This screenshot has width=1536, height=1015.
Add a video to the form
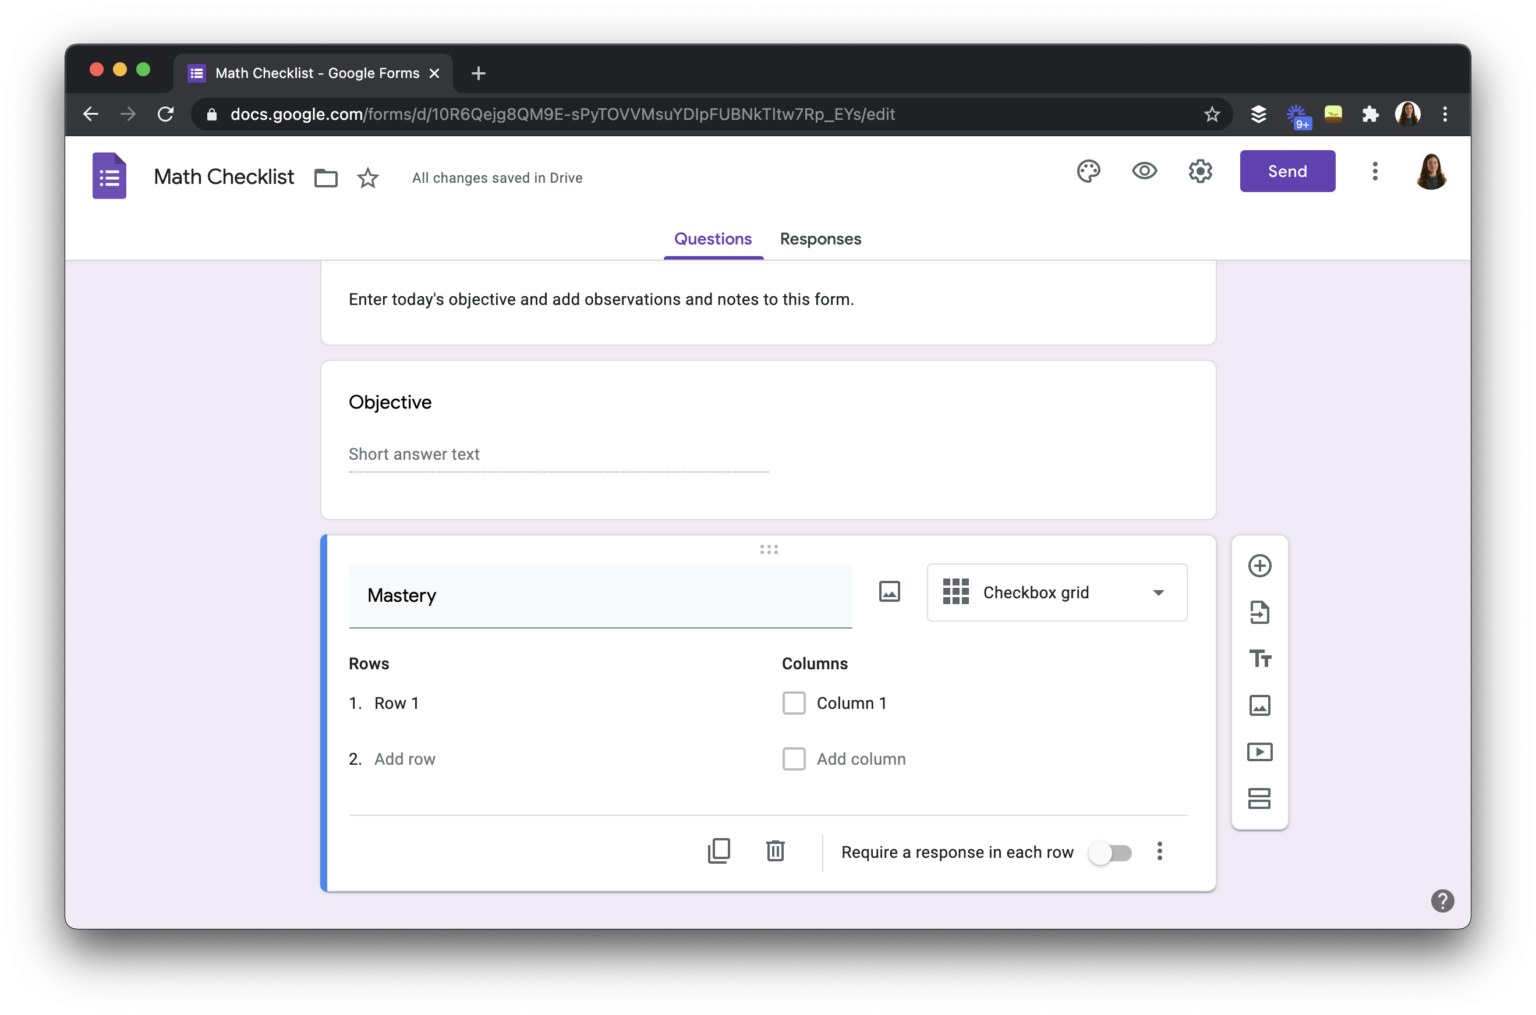click(x=1259, y=751)
